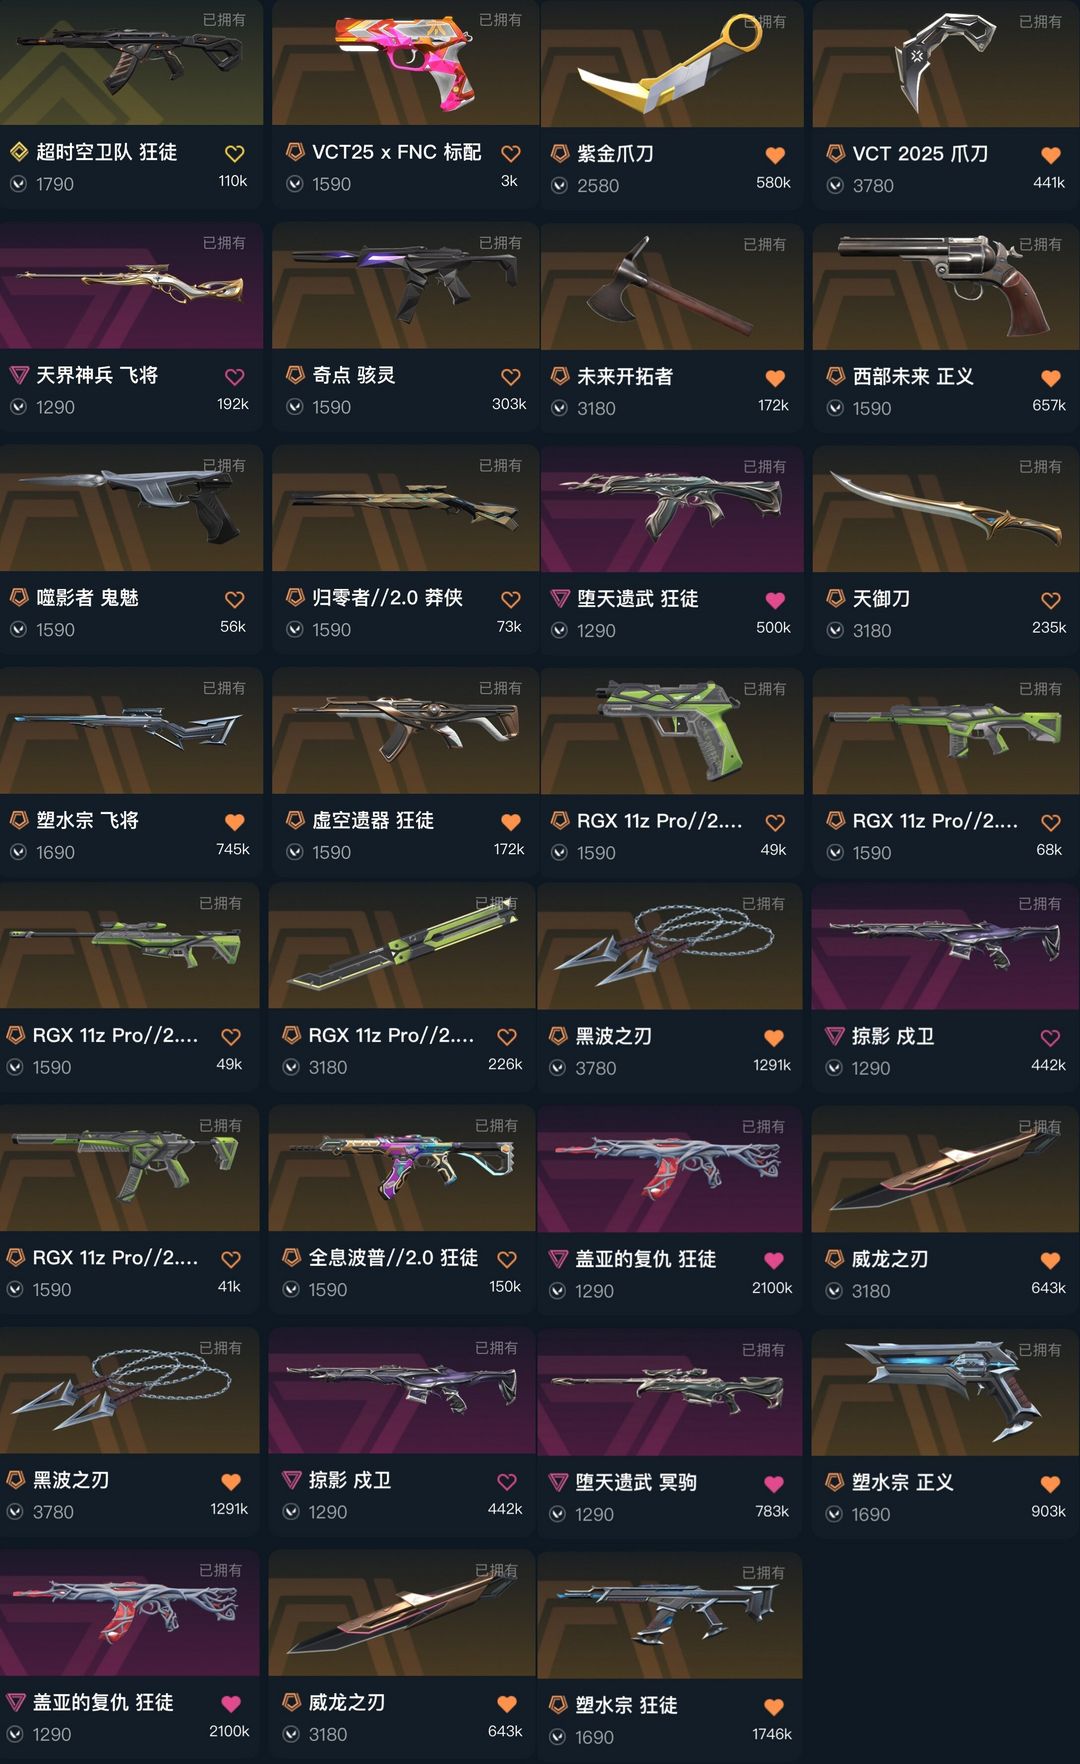Select the 噬影者 鬼魅 skin title

click(x=87, y=598)
